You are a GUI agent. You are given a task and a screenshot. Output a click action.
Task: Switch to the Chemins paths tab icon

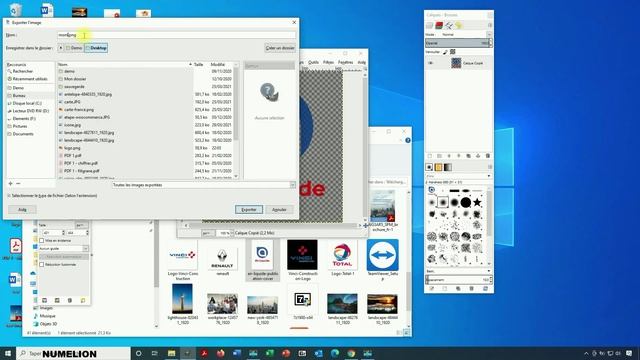[x=449, y=26]
